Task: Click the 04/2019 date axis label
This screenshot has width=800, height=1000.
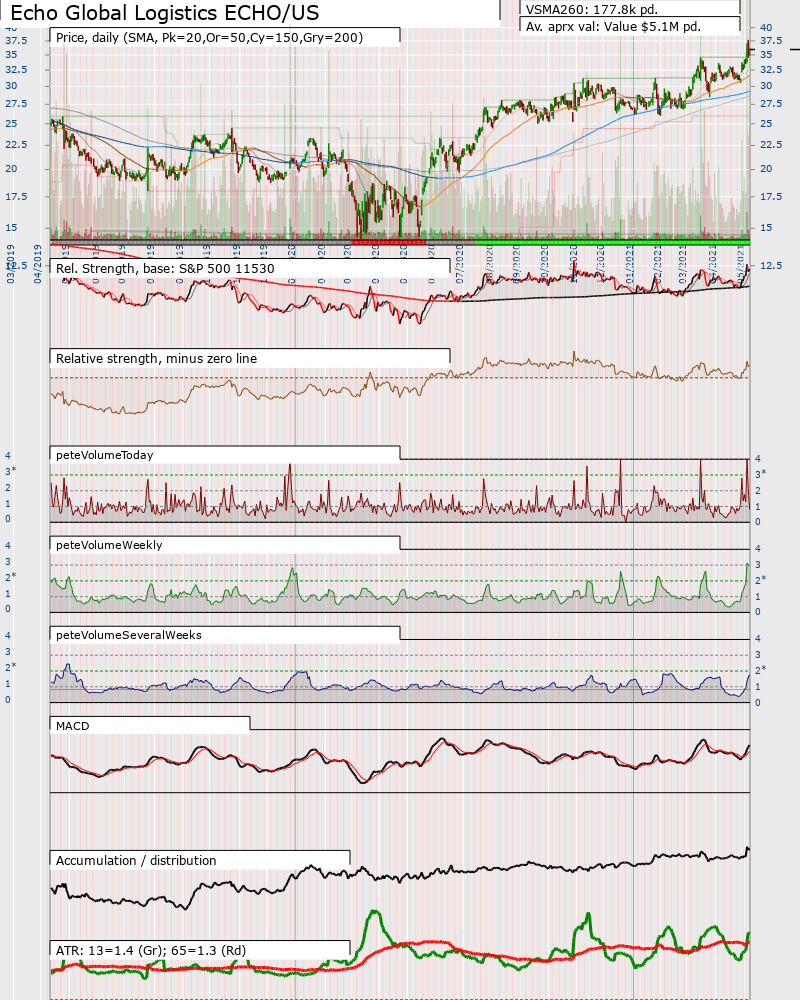Action: (x=38, y=263)
